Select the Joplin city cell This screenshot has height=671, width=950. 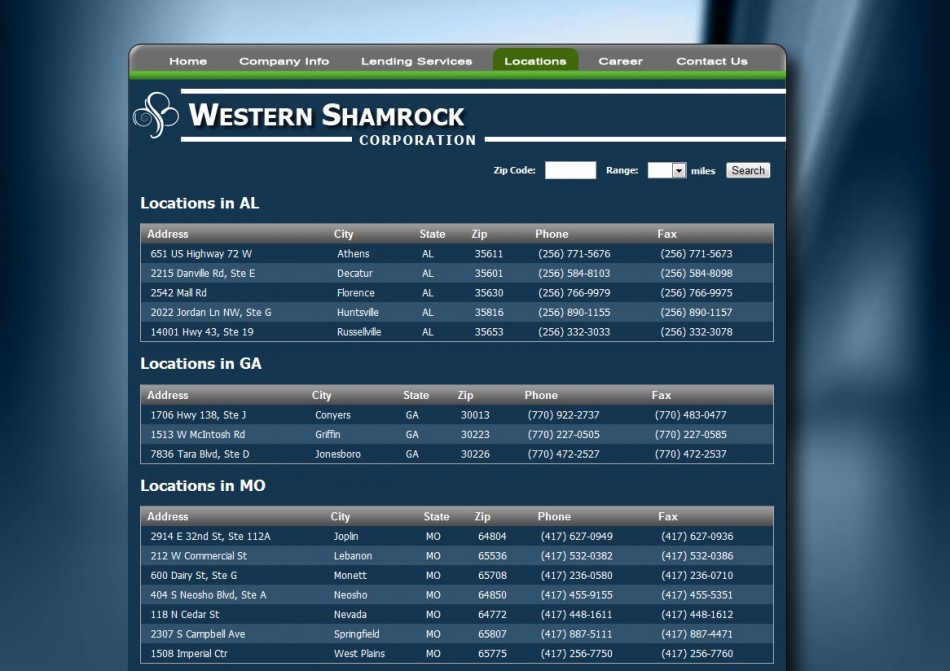(x=345, y=536)
